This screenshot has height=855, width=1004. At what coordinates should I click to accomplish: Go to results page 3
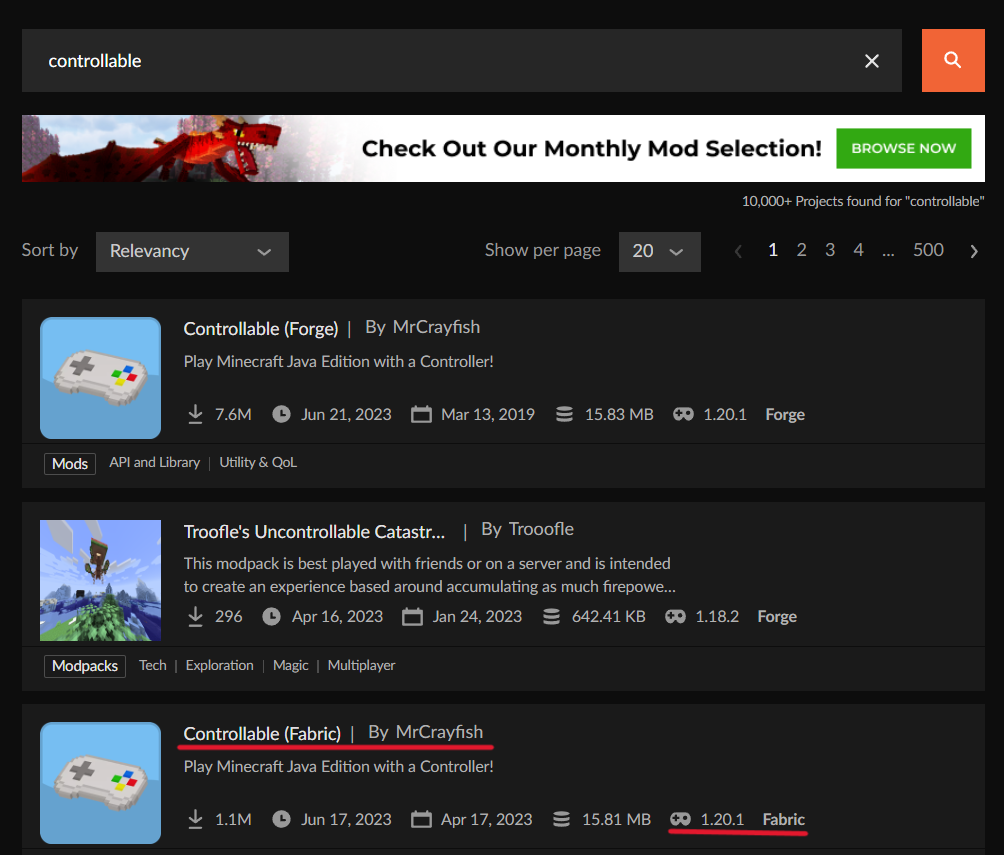(830, 250)
